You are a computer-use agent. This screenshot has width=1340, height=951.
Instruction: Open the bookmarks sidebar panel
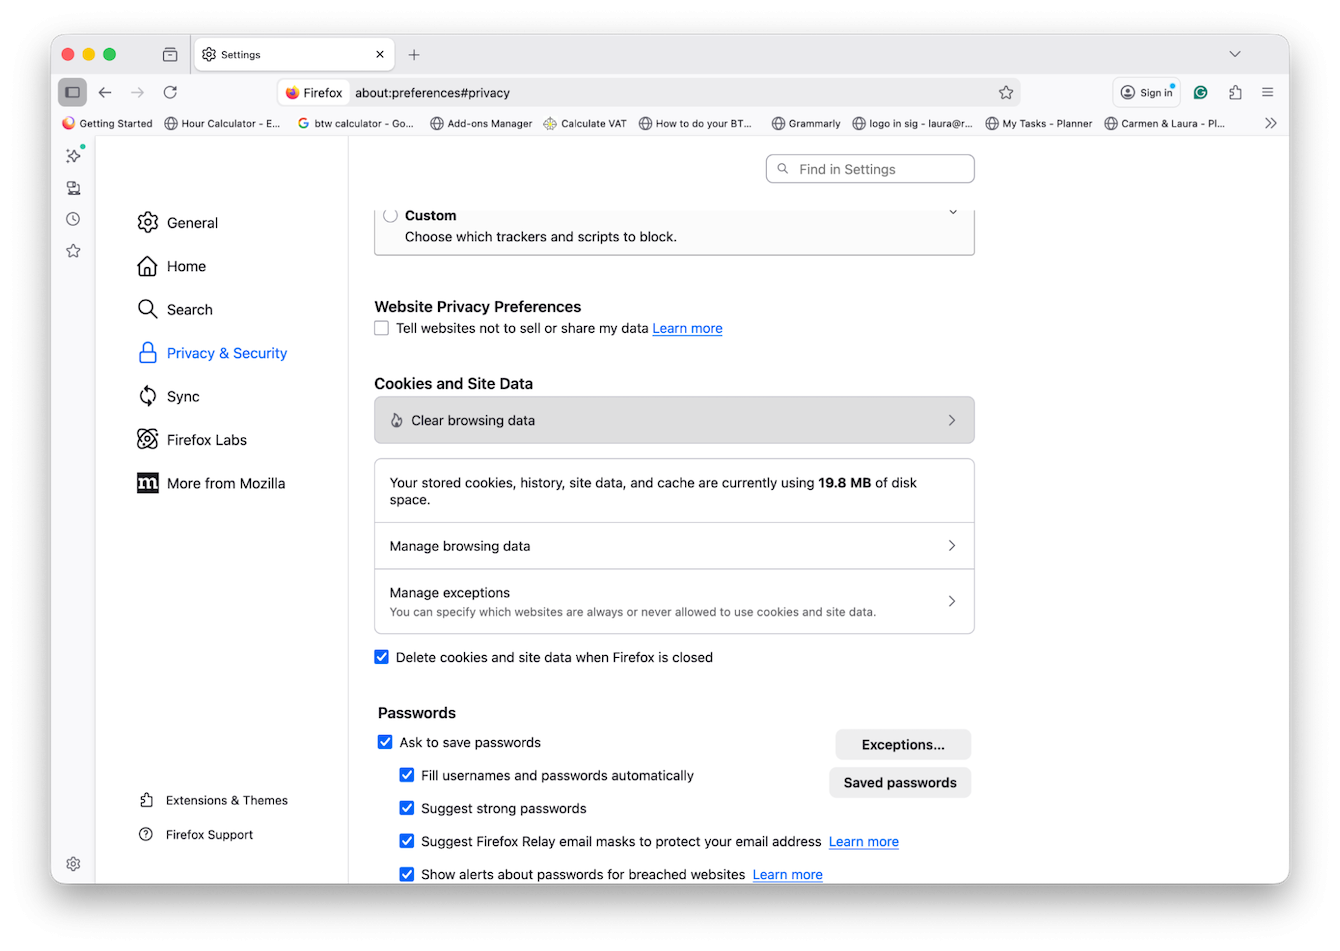click(73, 250)
